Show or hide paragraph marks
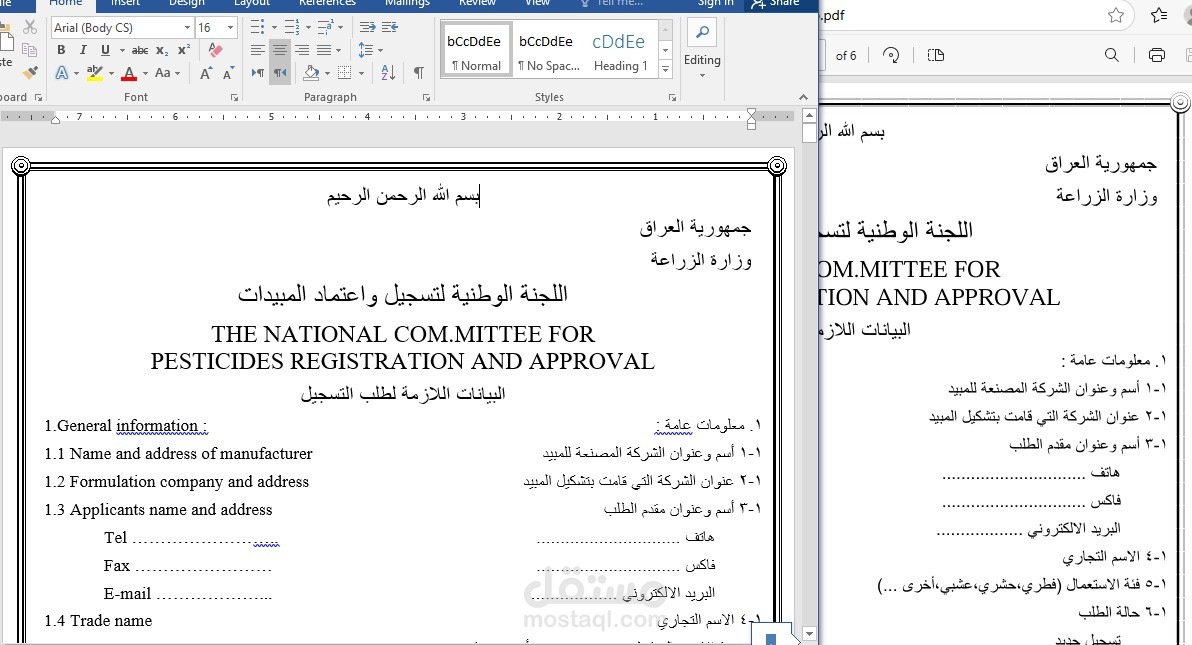Image resolution: width=1192 pixels, height=645 pixels. 419,73
